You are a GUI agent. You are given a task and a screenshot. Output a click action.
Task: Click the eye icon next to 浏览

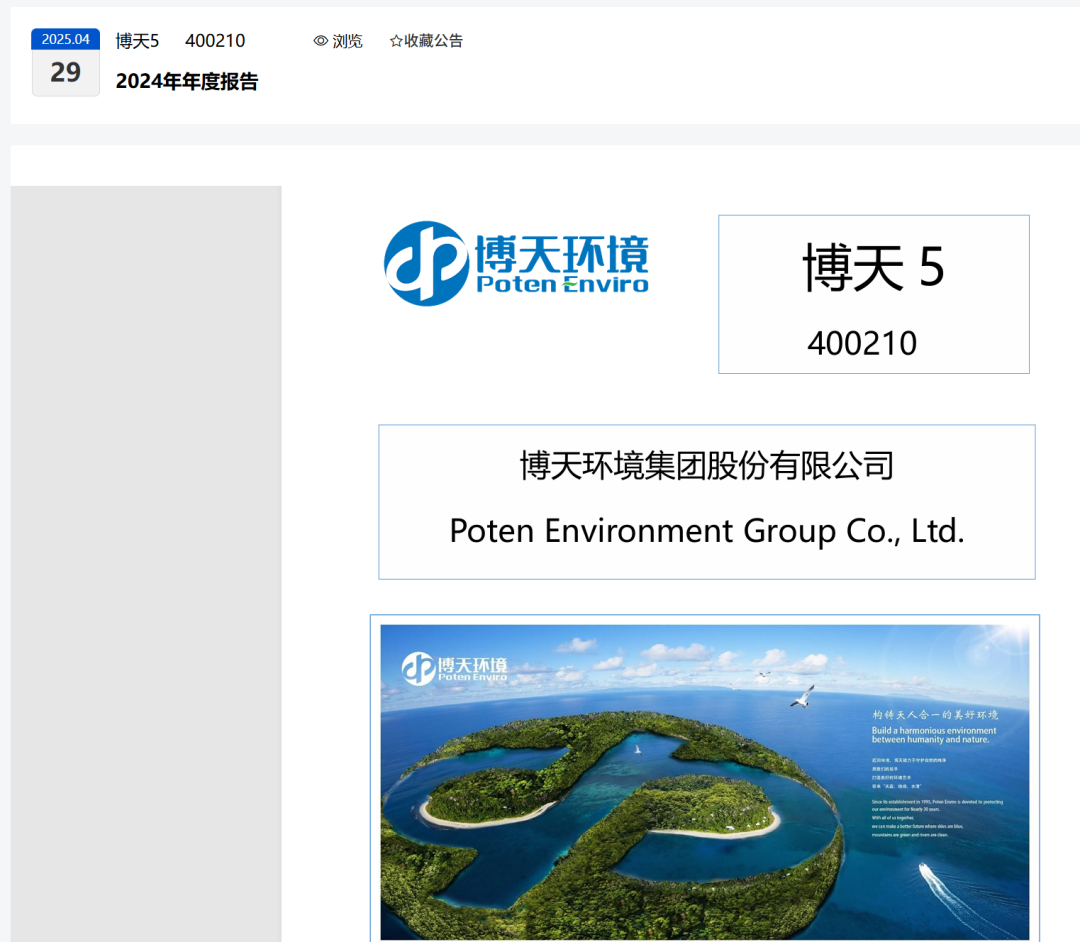320,41
